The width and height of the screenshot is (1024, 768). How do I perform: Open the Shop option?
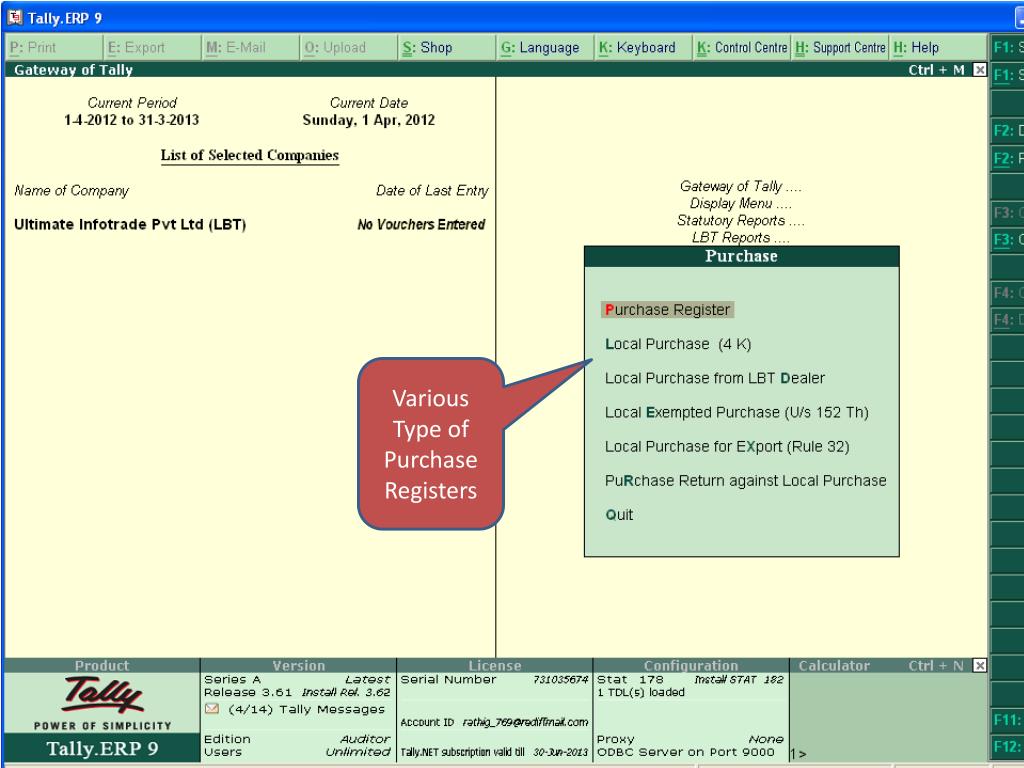[x=447, y=48]
